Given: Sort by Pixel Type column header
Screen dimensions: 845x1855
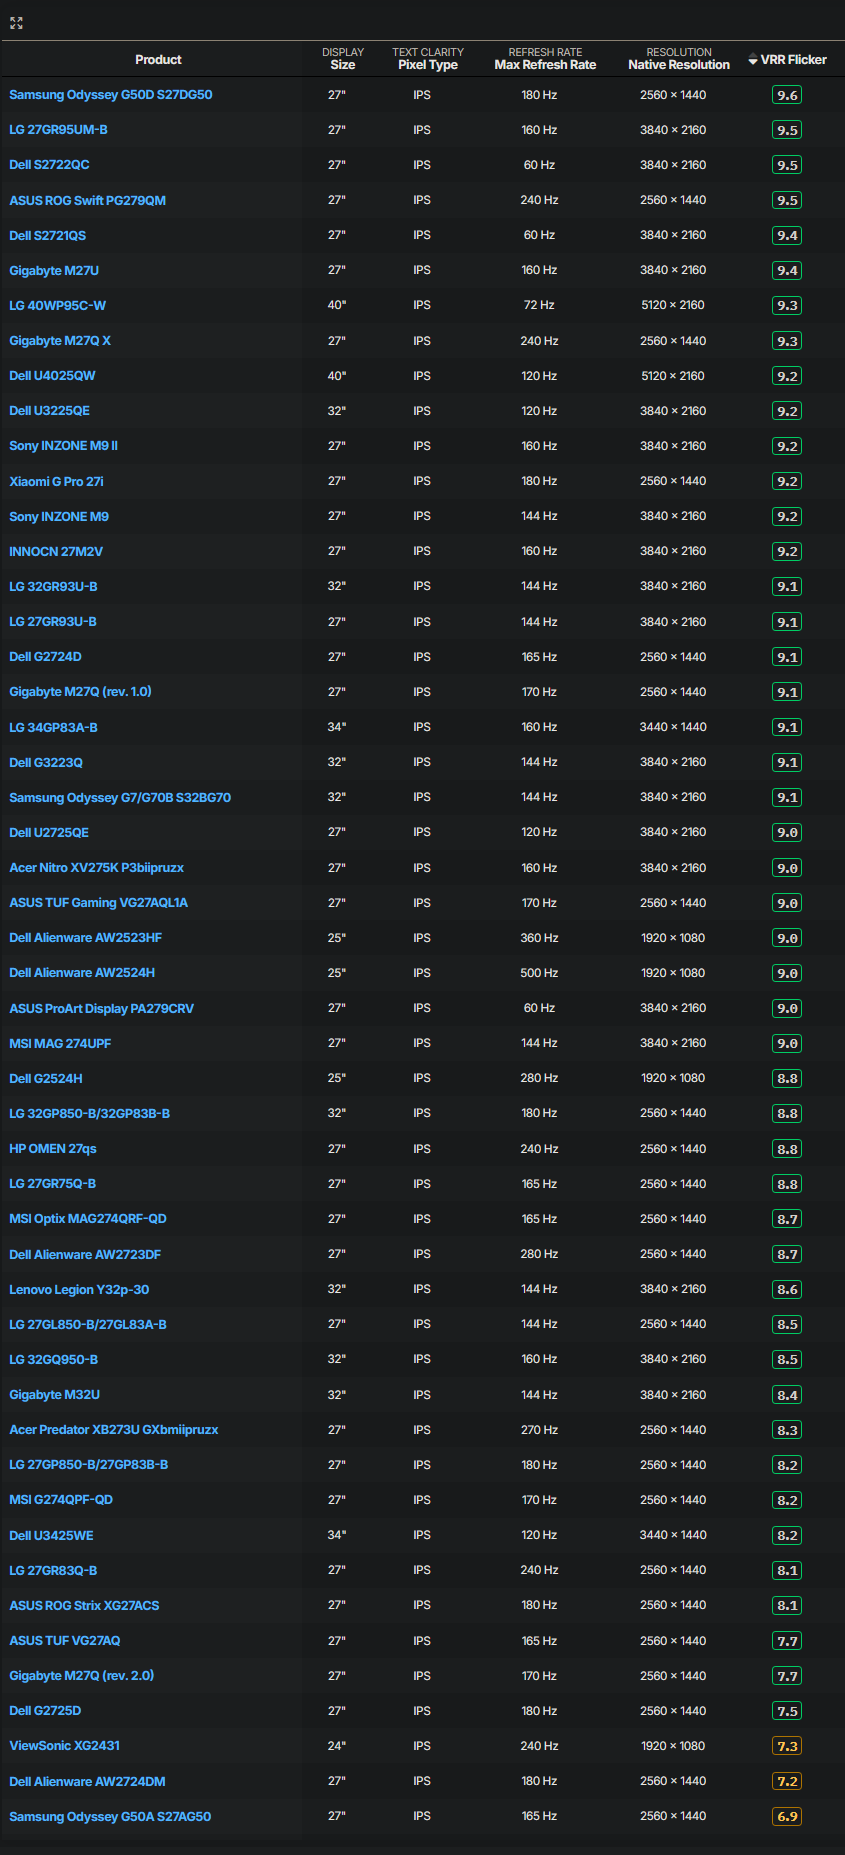Looking at the screenshot, I should tap(428, 59).
